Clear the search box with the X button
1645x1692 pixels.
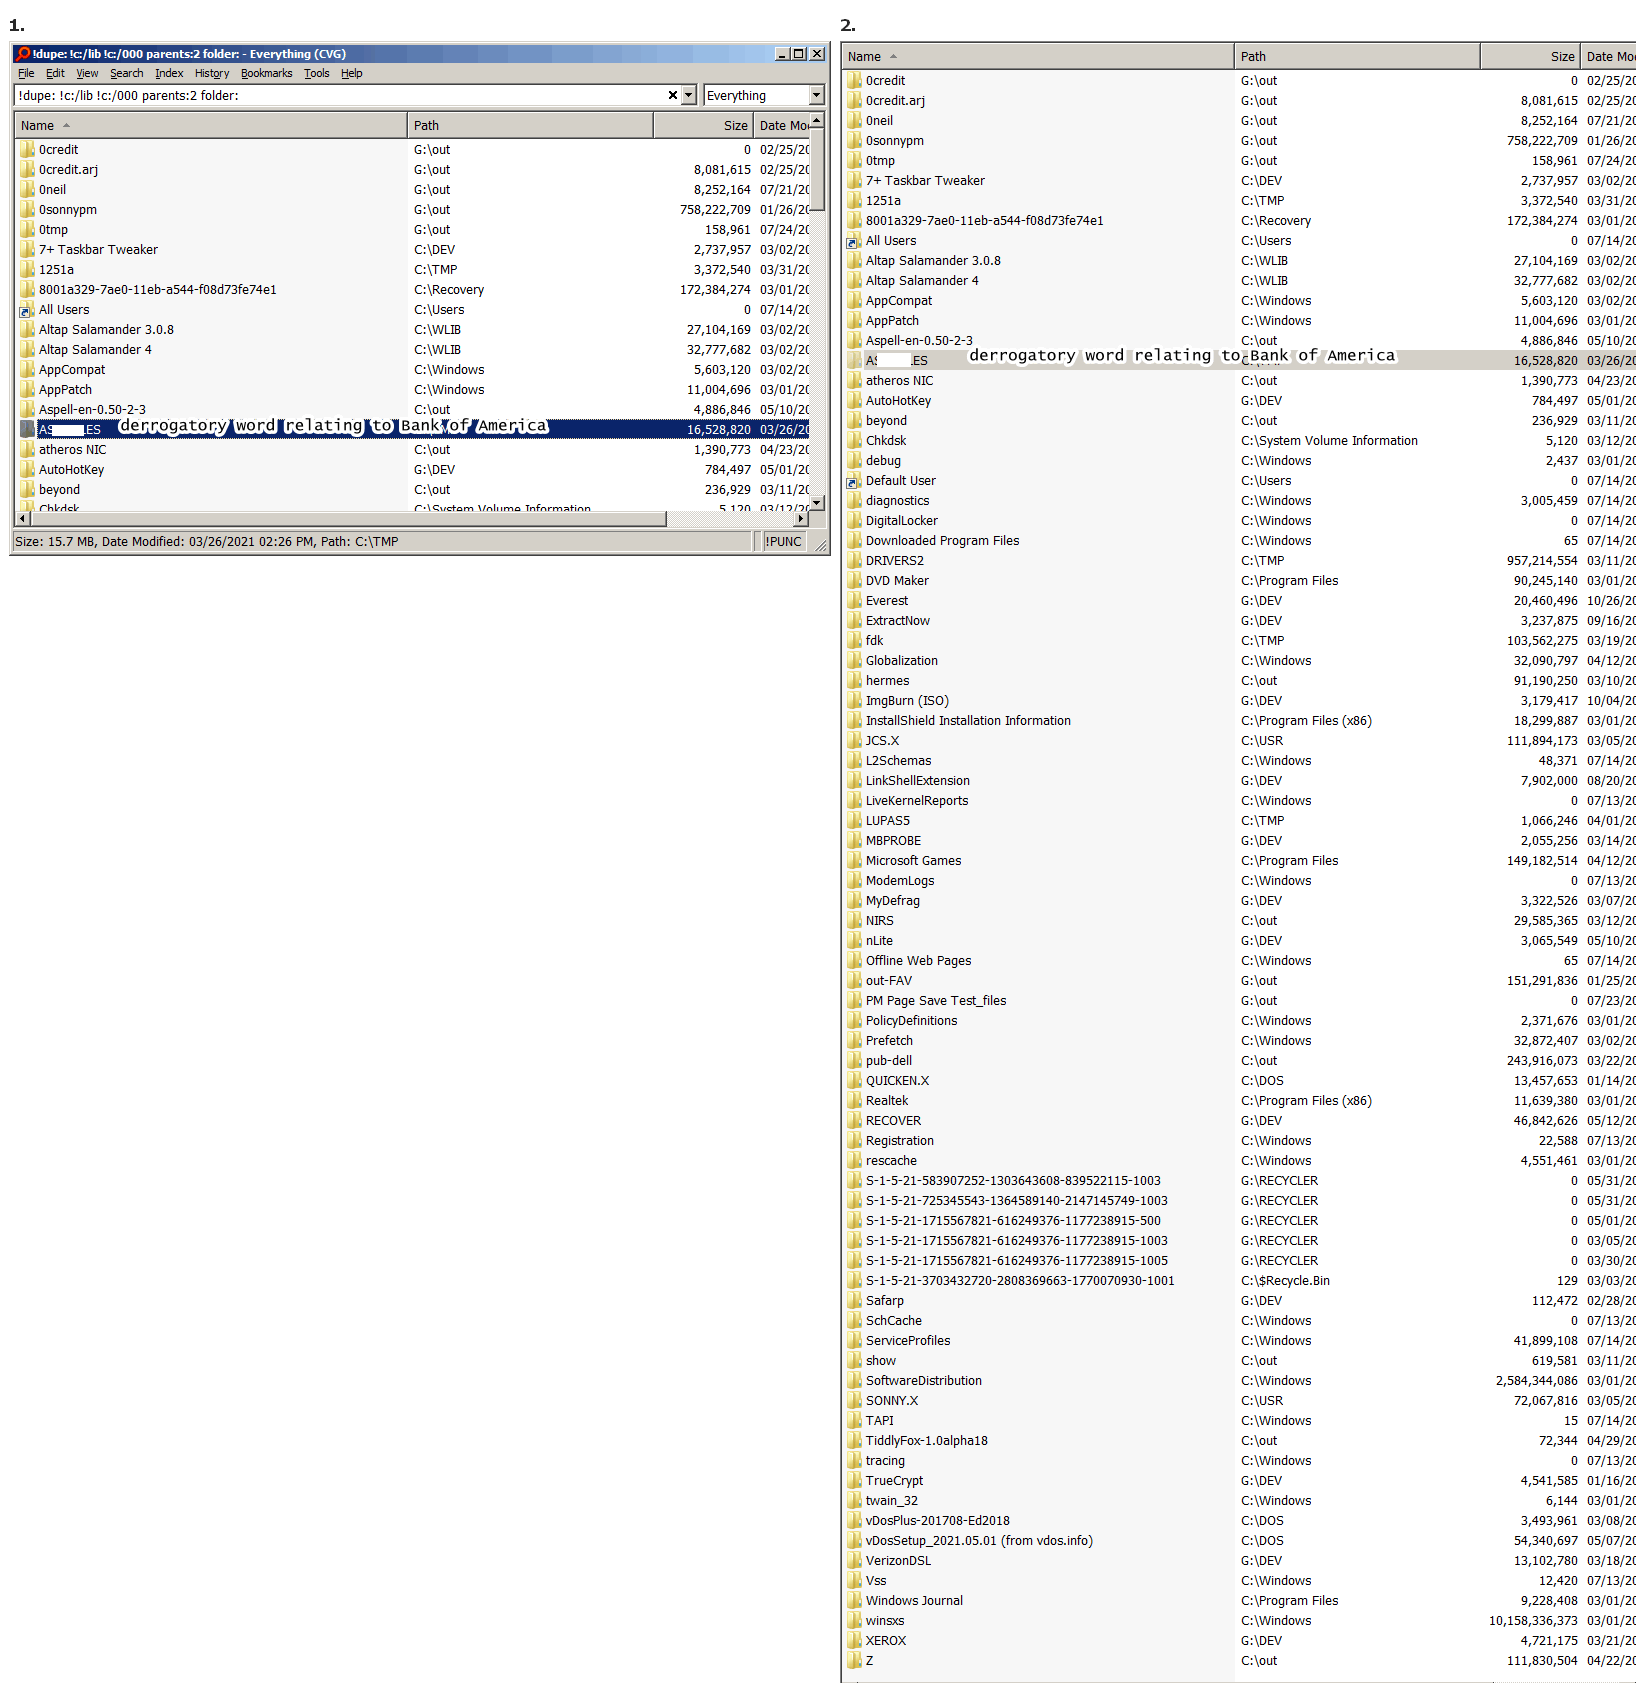[x=673, y=95]
